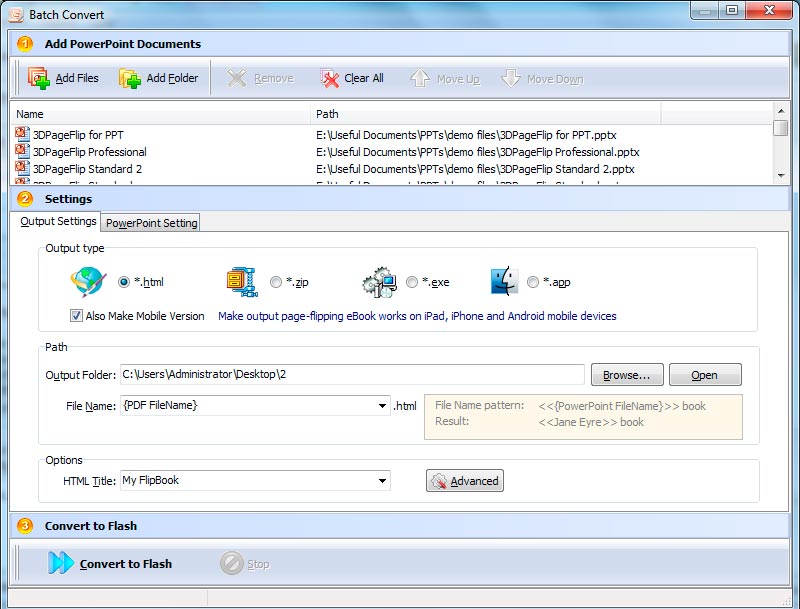This screenshot has width=800, height=609.
Task: Toggle Also Make Mobile Version checkbox
Action: [x=76, y=316]
